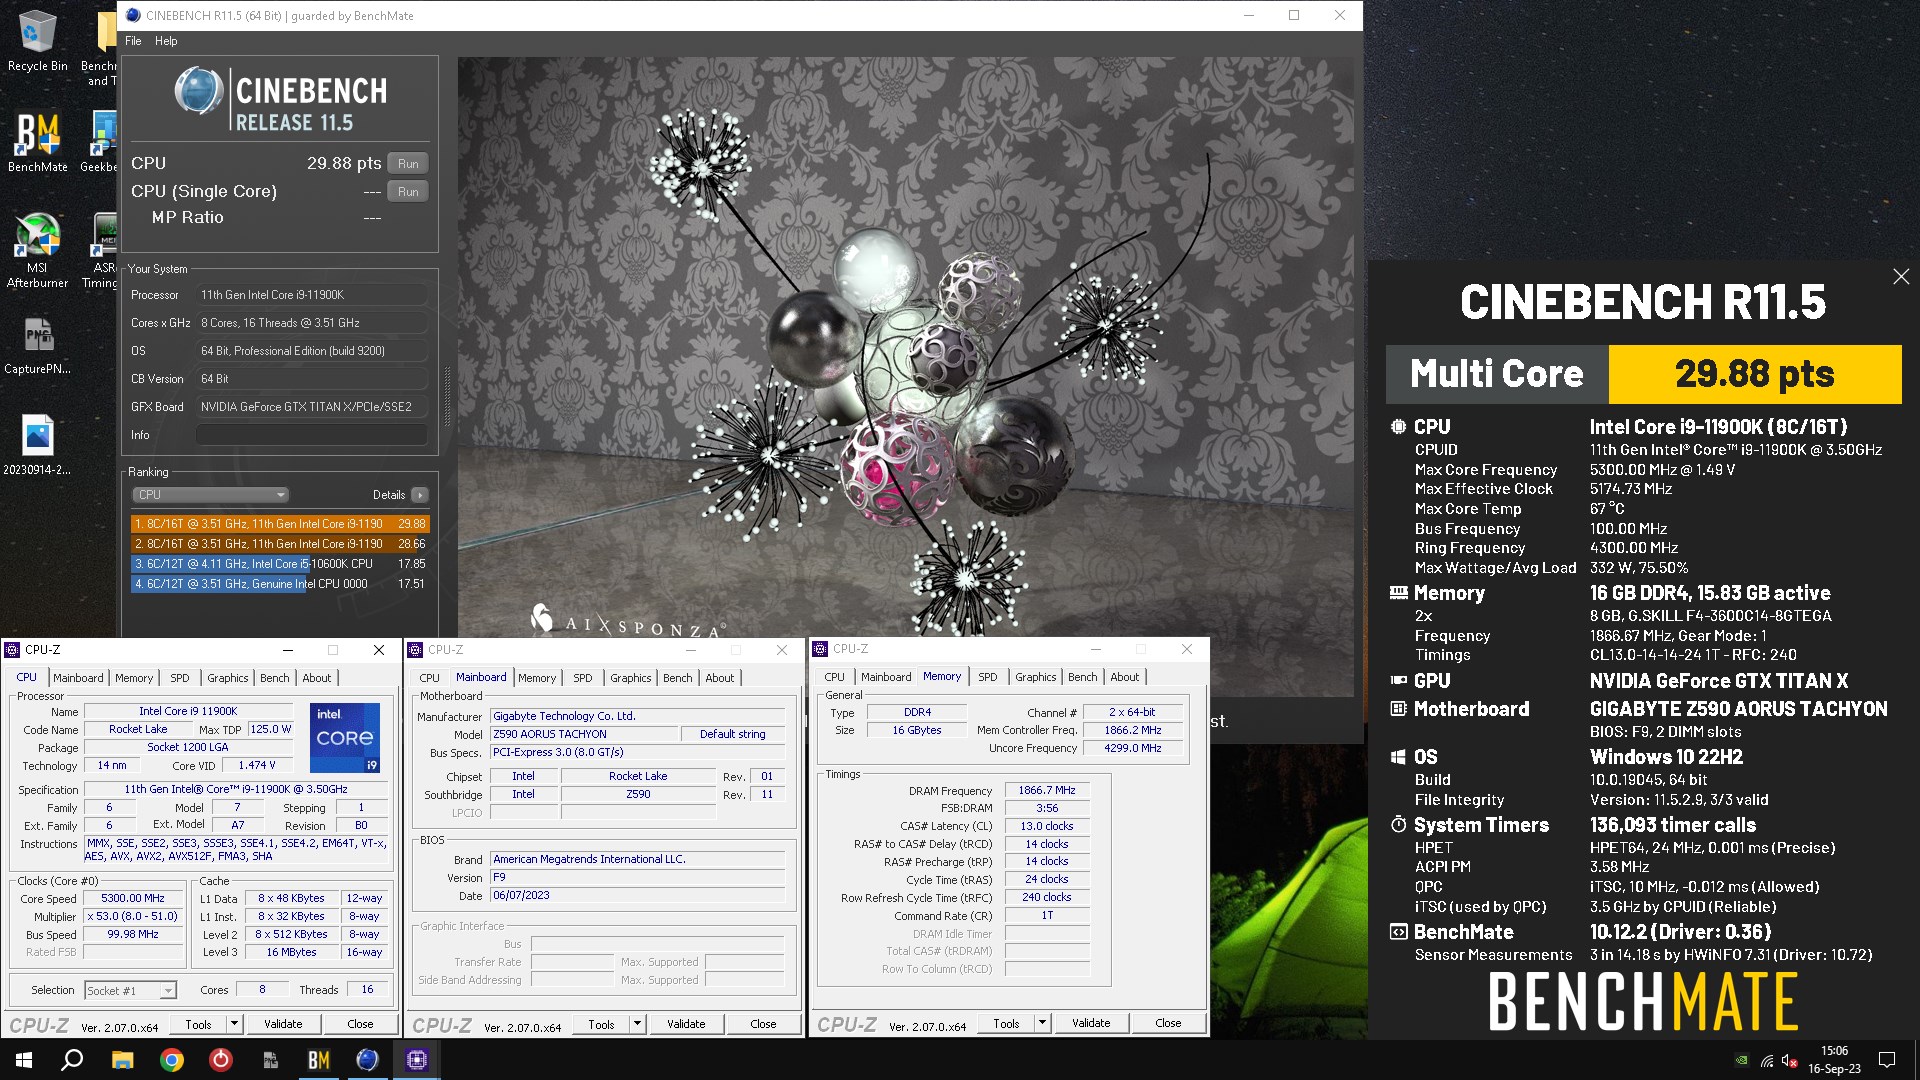Open Windows Search from the taskbar
This screenshot has width=1920, height=1080.
click(x=72, y=1060)
